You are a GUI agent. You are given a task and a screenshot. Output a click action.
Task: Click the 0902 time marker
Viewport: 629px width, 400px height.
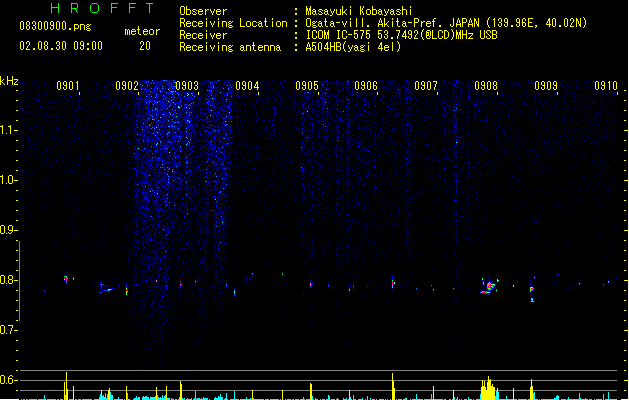(127, 86)
